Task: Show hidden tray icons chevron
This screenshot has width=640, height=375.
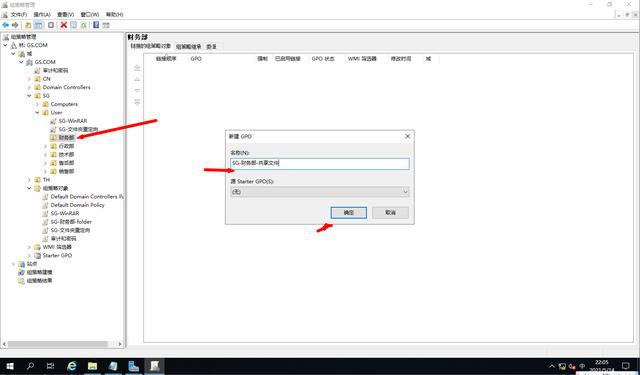Action: 552,366
